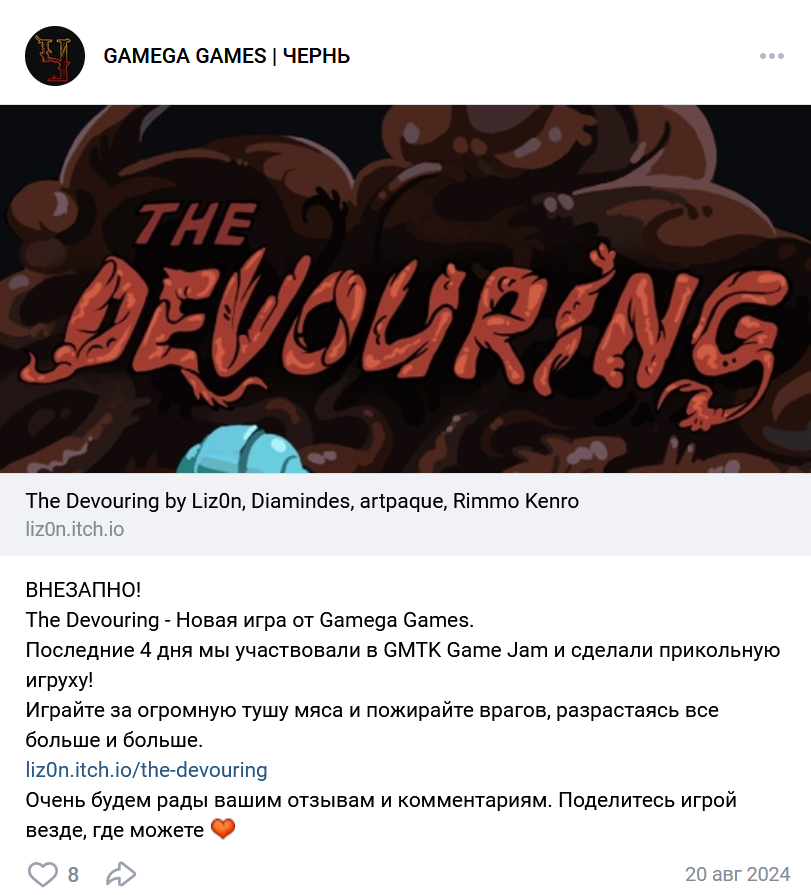The height and width of the screenshot is (895, 811).
Task: Follow the liz0n.itch.io/the-devouring link
Action: [146, 770]
